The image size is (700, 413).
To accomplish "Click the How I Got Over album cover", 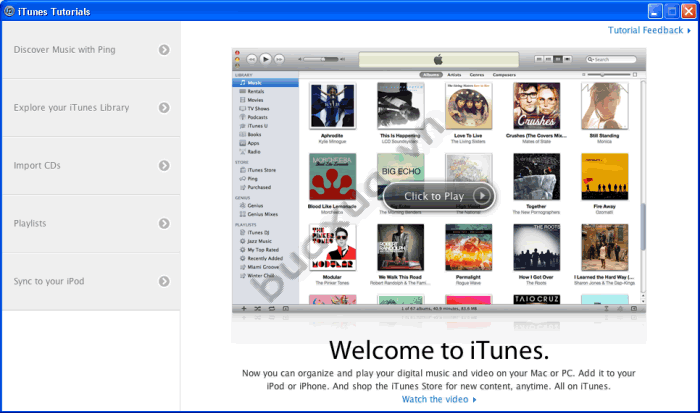I will (536, 247).
